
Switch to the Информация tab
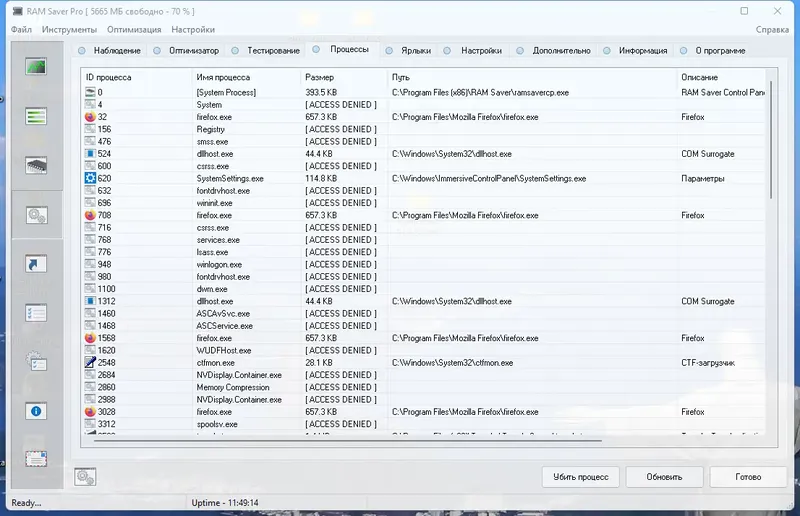coord(636,51)
